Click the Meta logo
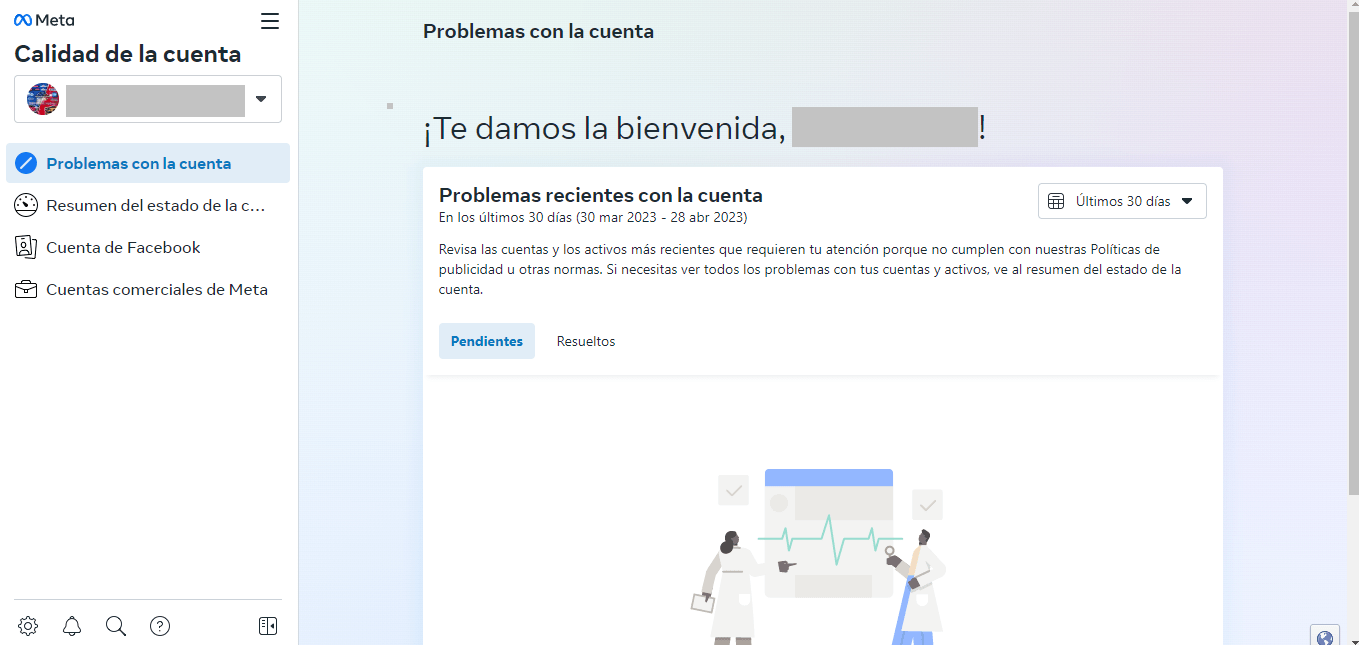1359x645 pixels. pyautogui.click(x=43, y=19)
